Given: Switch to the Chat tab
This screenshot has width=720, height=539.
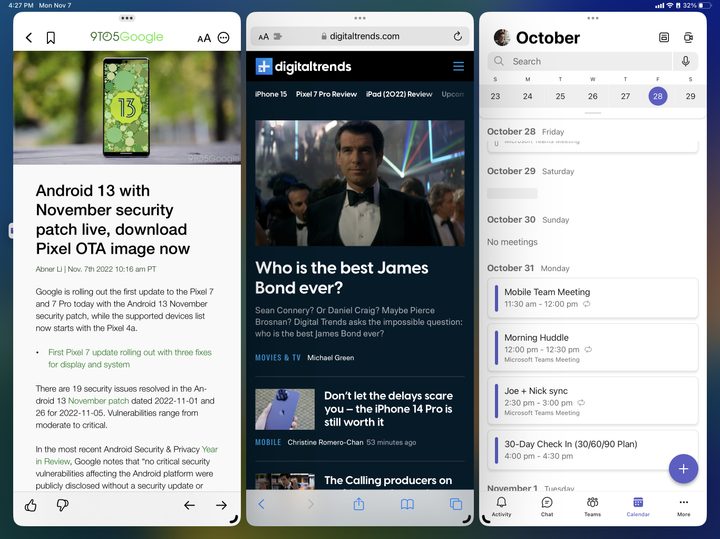Looking at the screenshot, I should (x=547, y=506).
